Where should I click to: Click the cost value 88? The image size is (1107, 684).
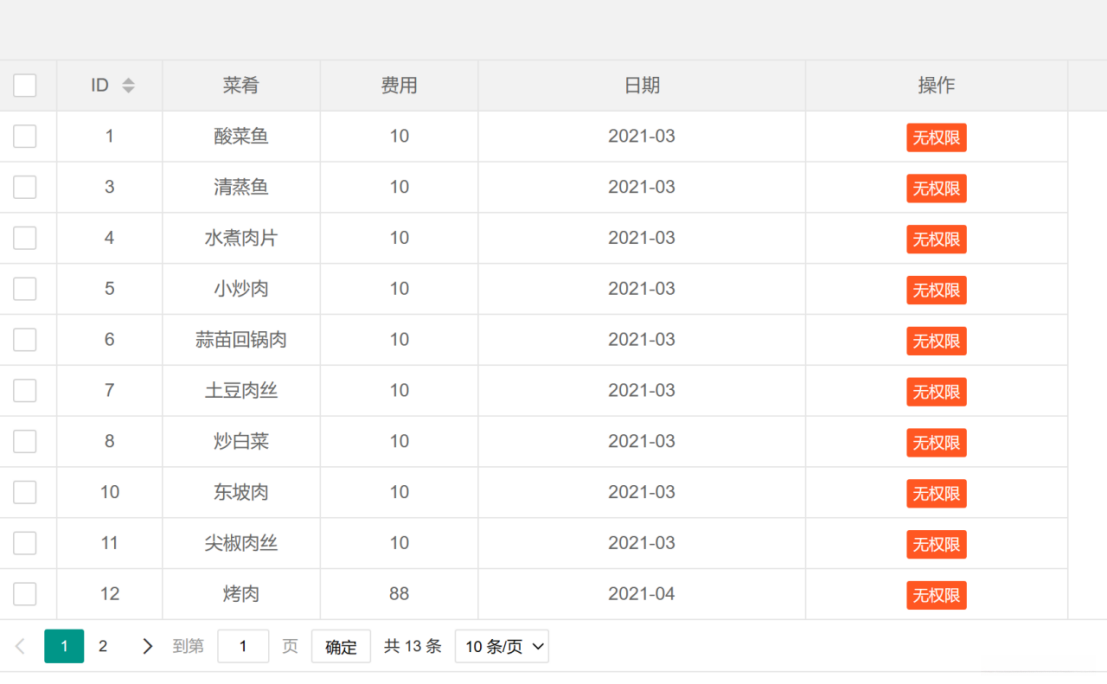click(399, 594)
